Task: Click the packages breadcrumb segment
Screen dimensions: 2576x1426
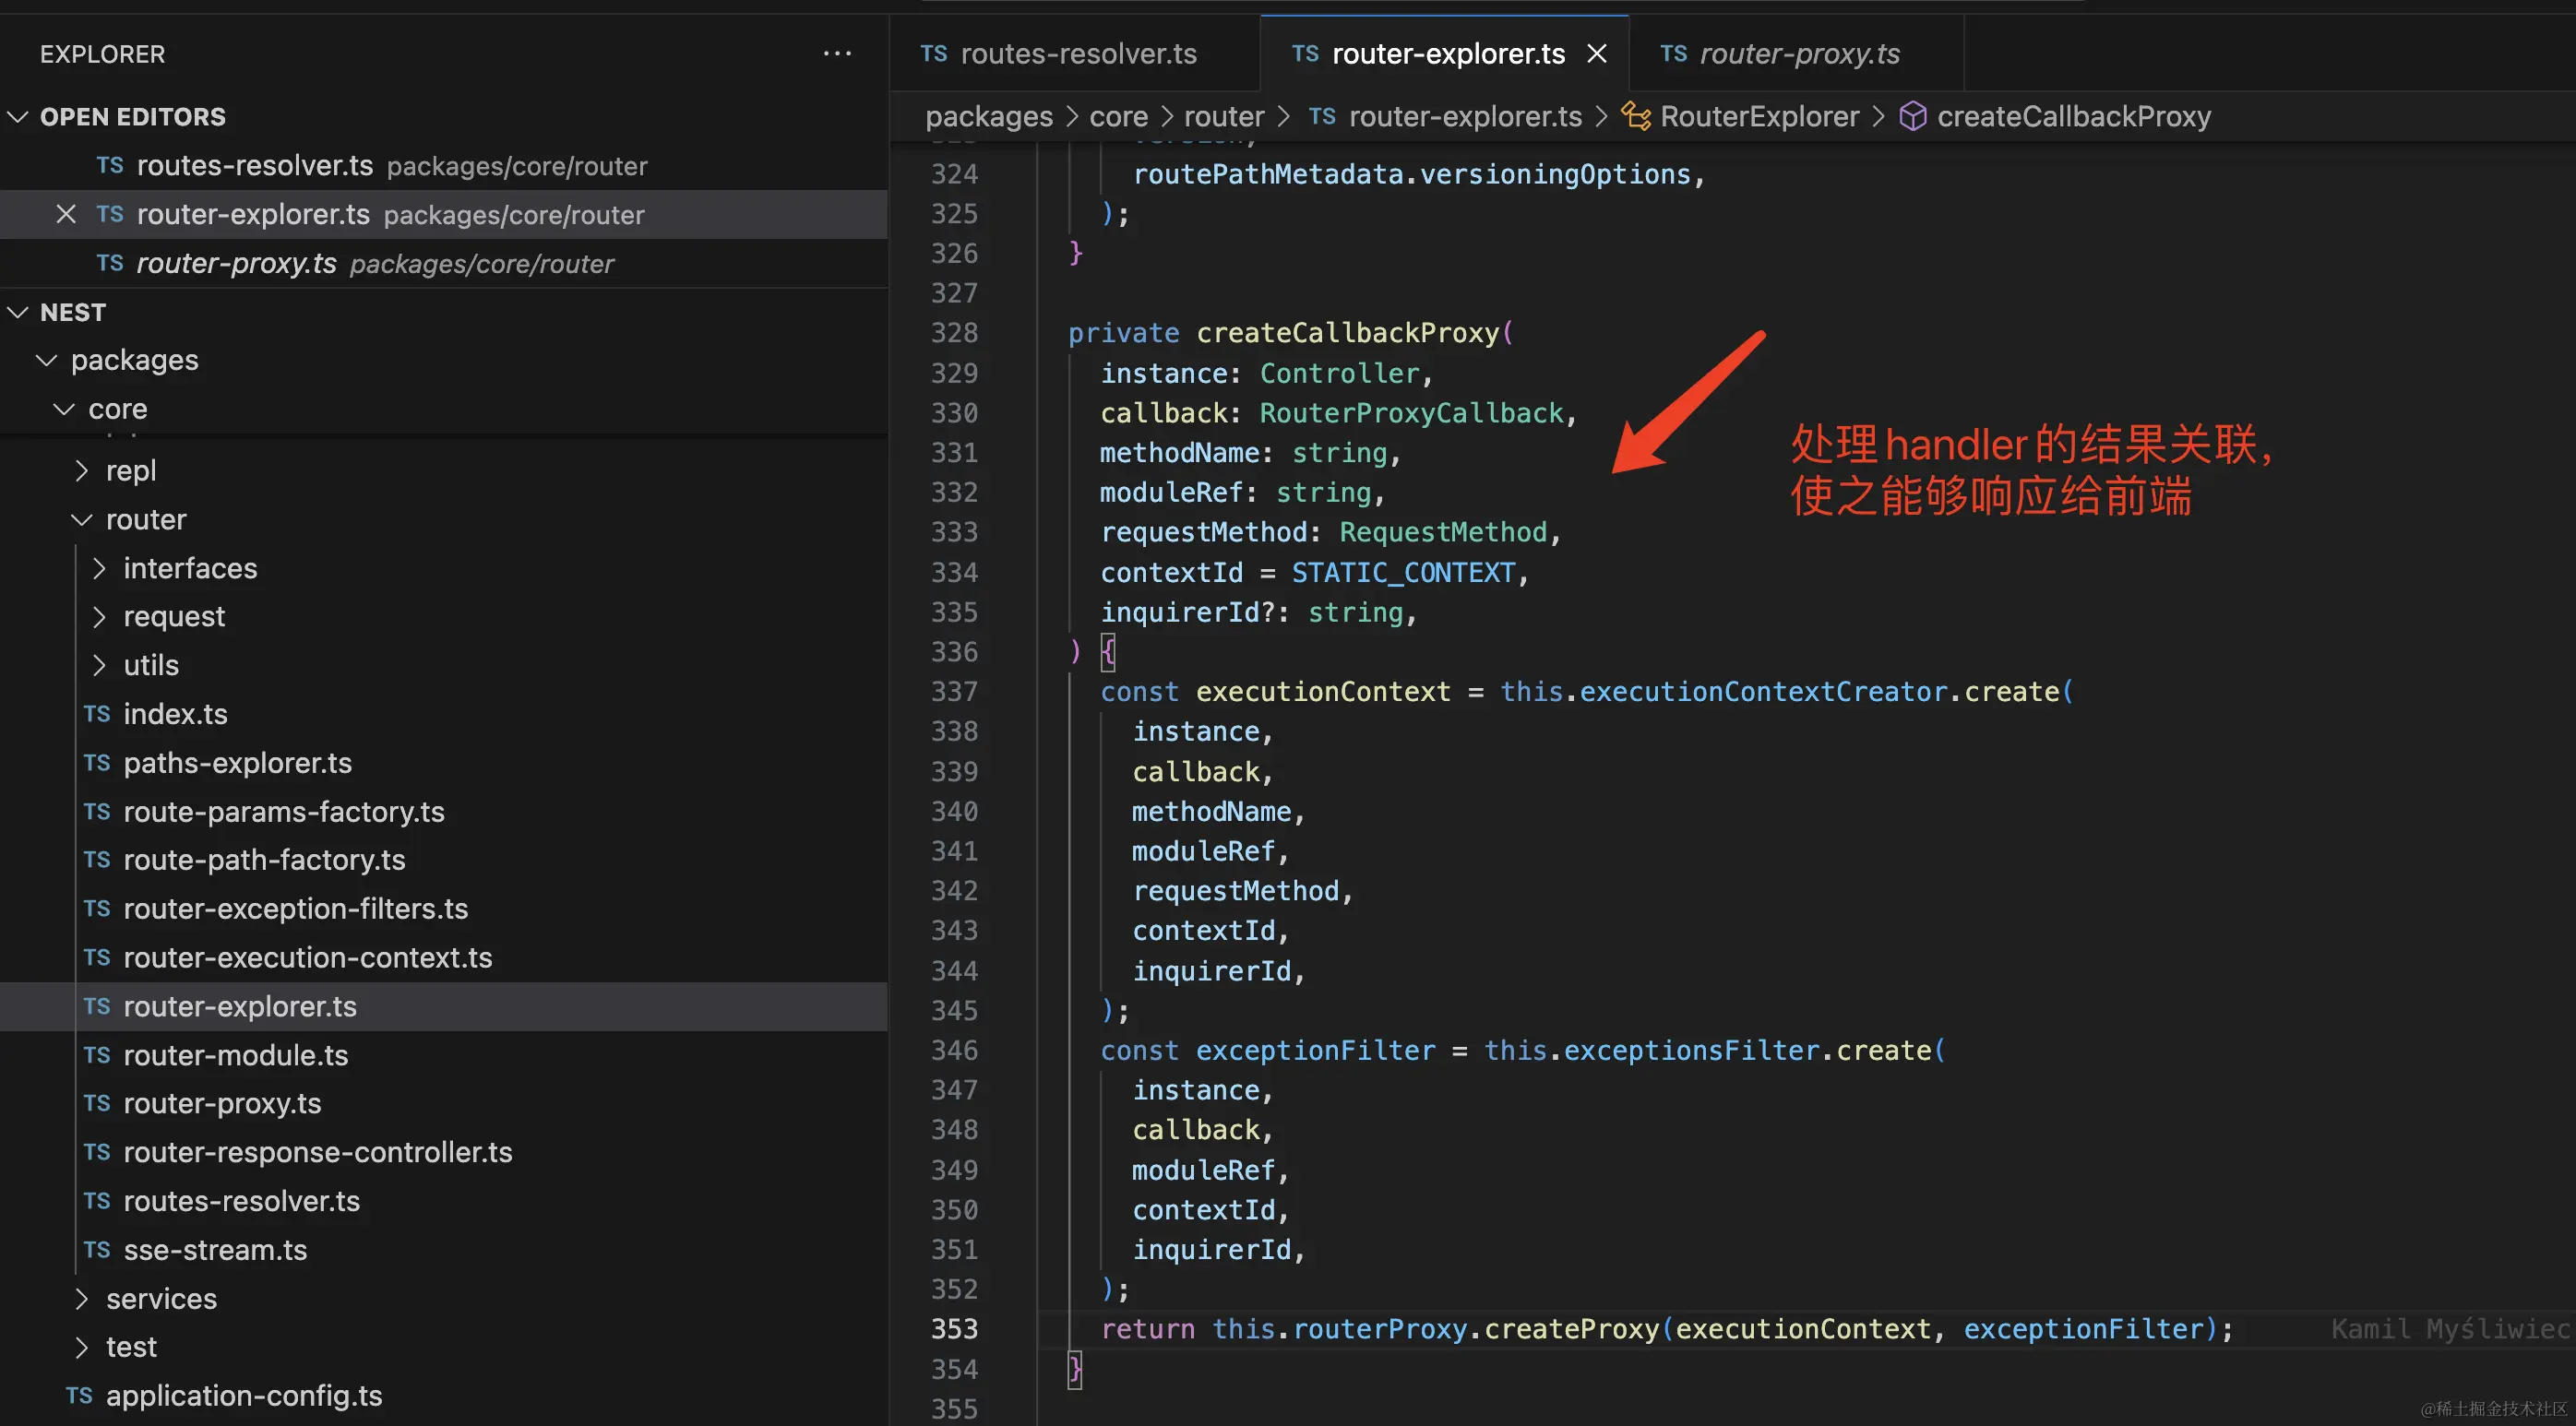Action: click(988, 116)
